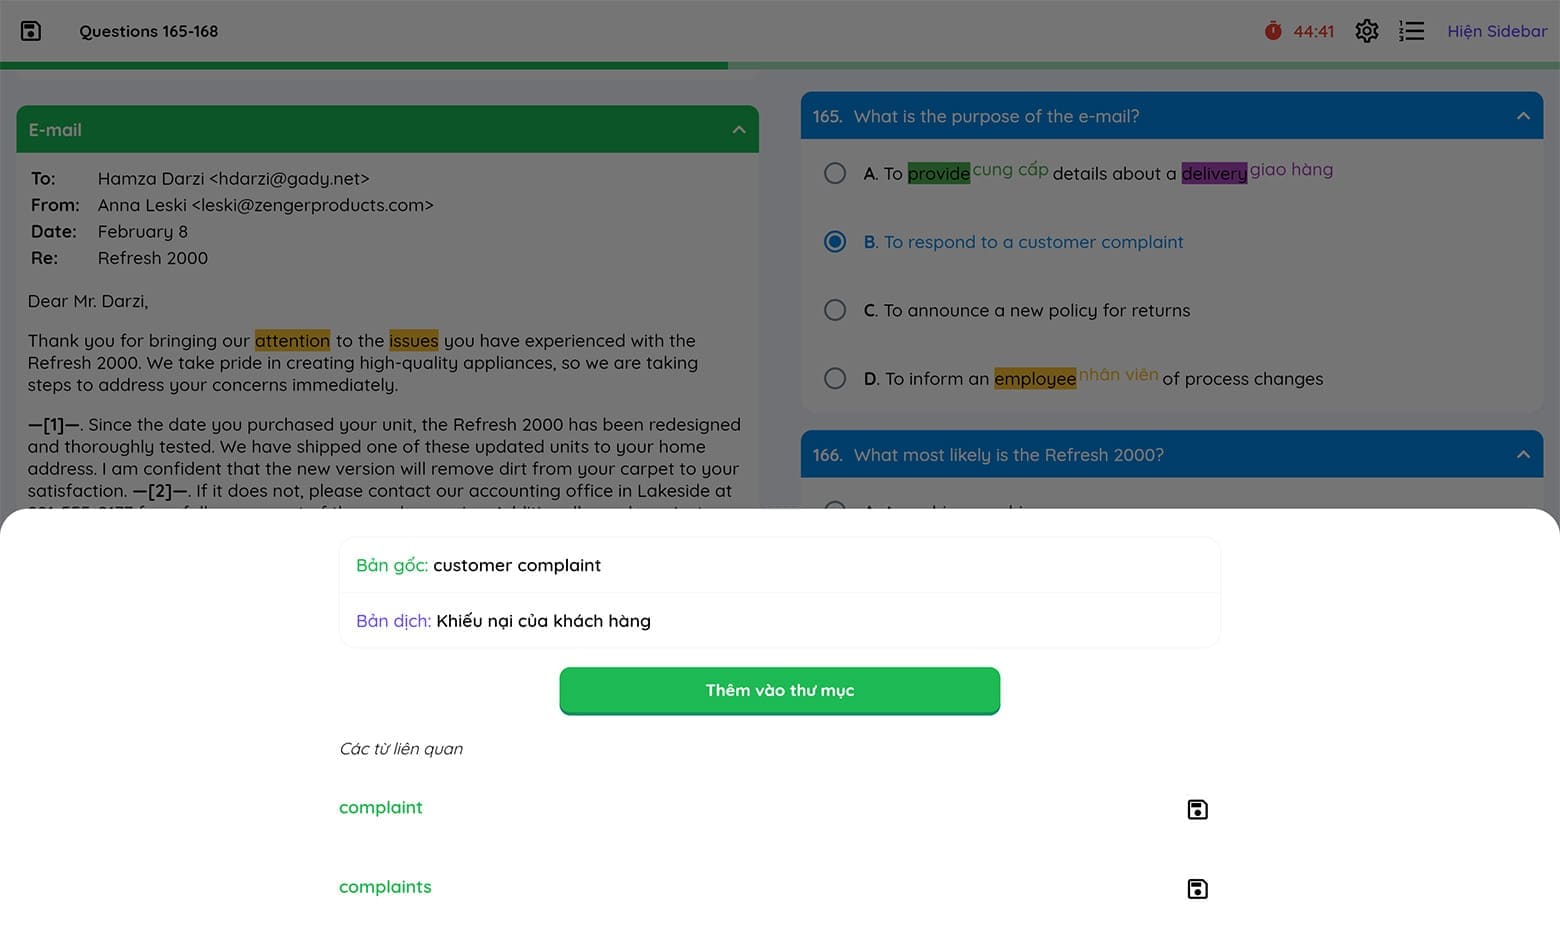Click the 'Hiện Sidebar' link

[x=1496, y=31]
